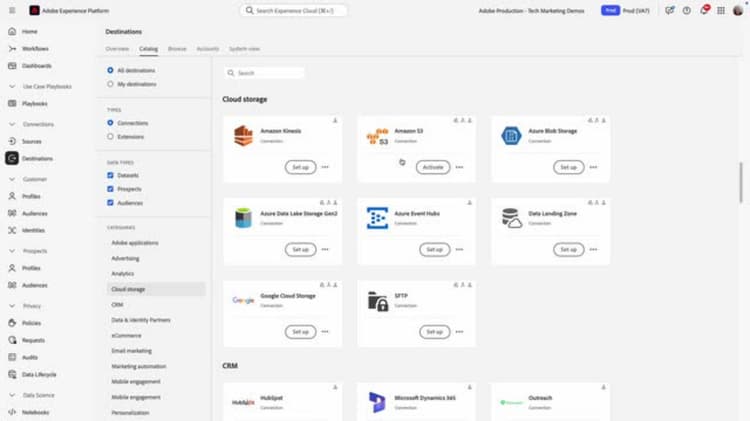This screenshot has width=750, height=421.
Task: Collapse the Prospects sidebar section
Action: point(12,251)
